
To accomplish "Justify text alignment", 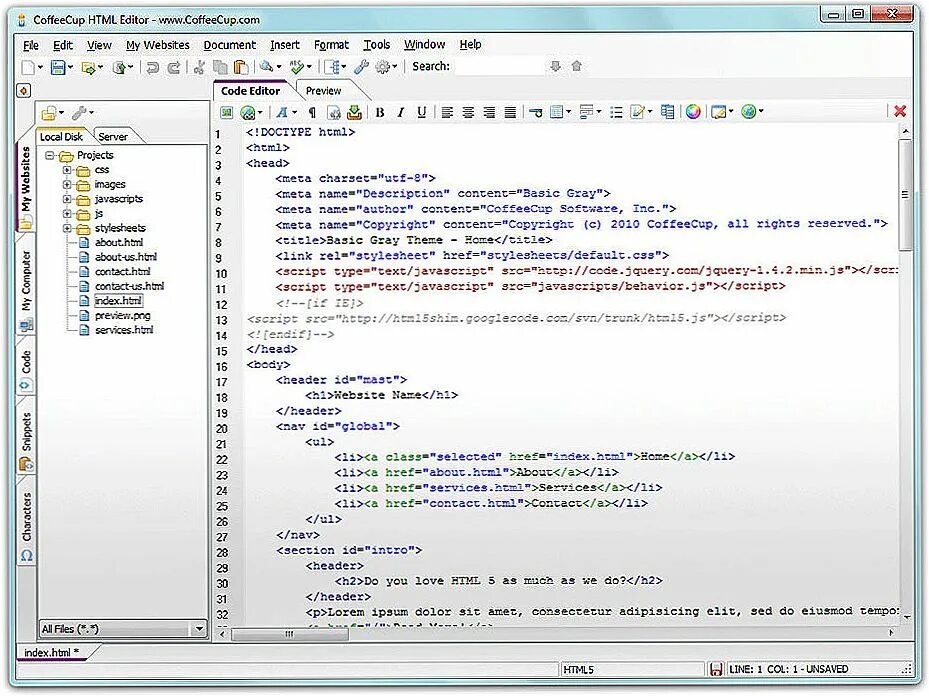I will coord(510,112).
